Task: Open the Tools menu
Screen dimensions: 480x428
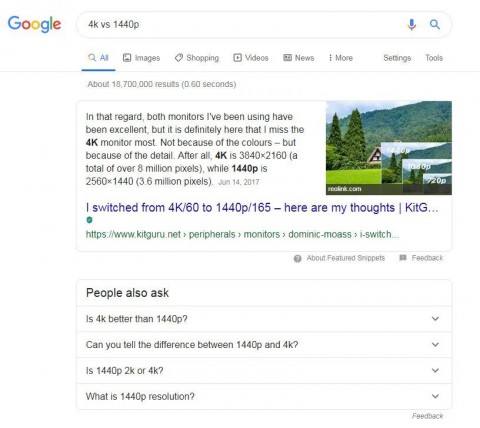Action: 434,58
